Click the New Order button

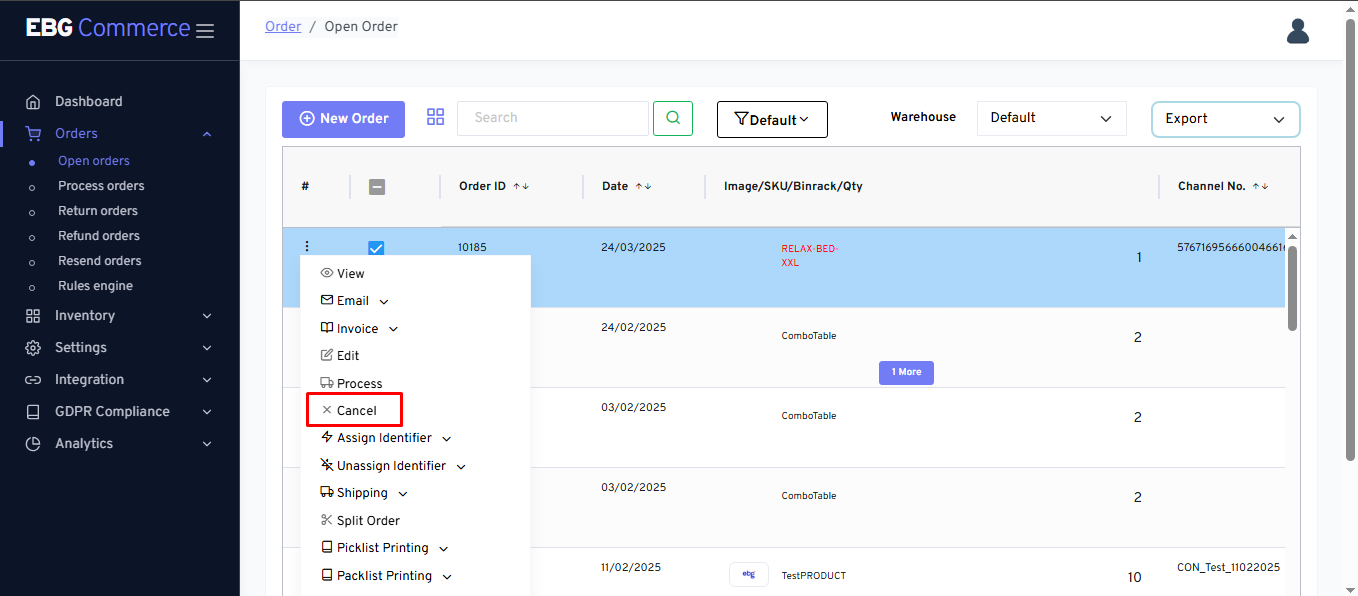tap(343, 119)
